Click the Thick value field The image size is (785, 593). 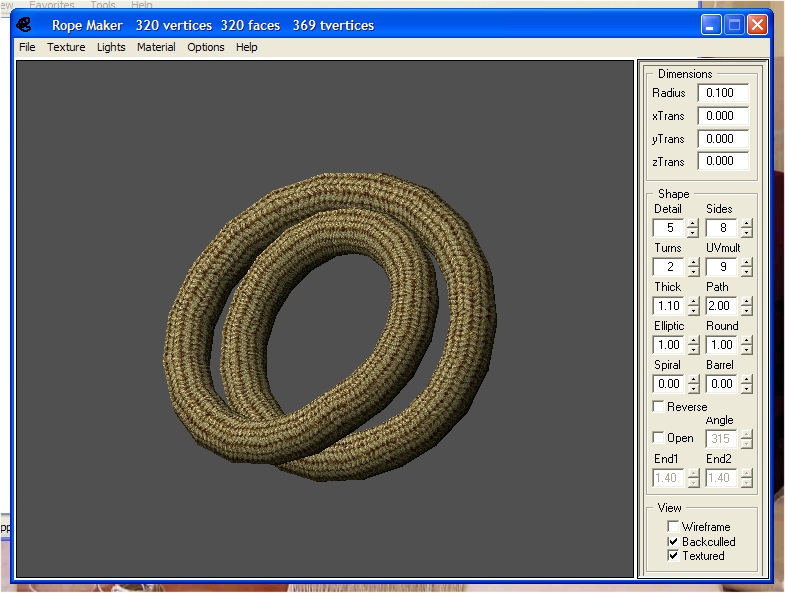(x=670, y=306)
